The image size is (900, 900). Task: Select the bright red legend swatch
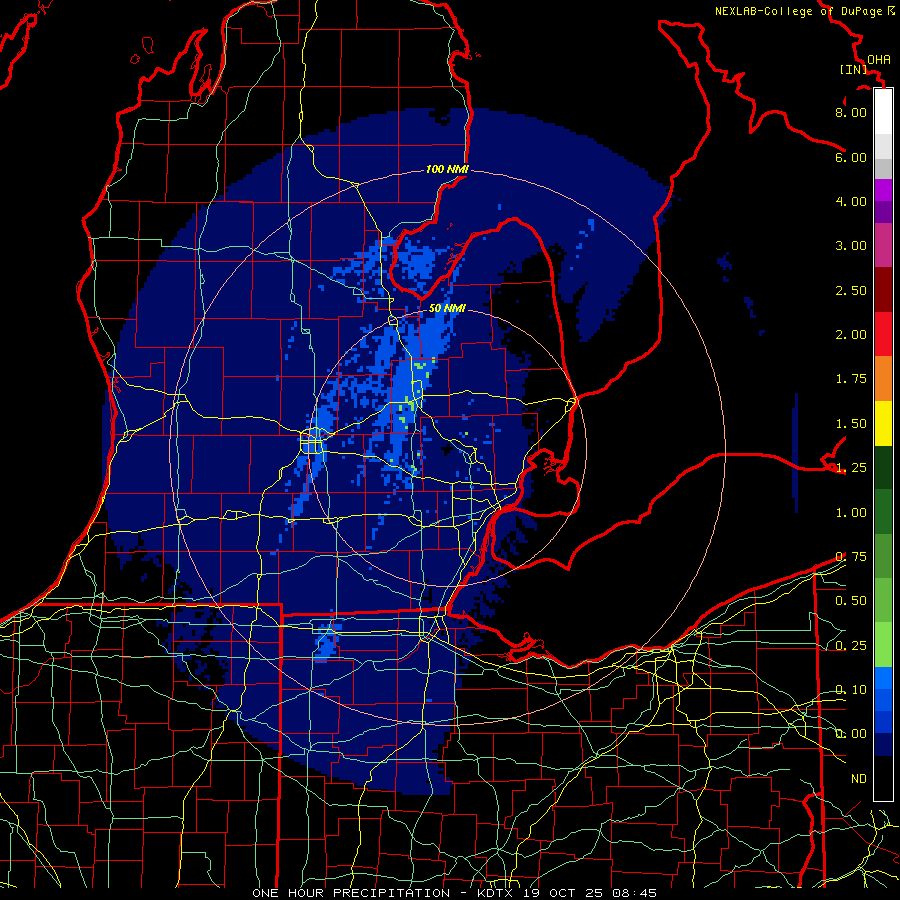[x=883, y=334]
